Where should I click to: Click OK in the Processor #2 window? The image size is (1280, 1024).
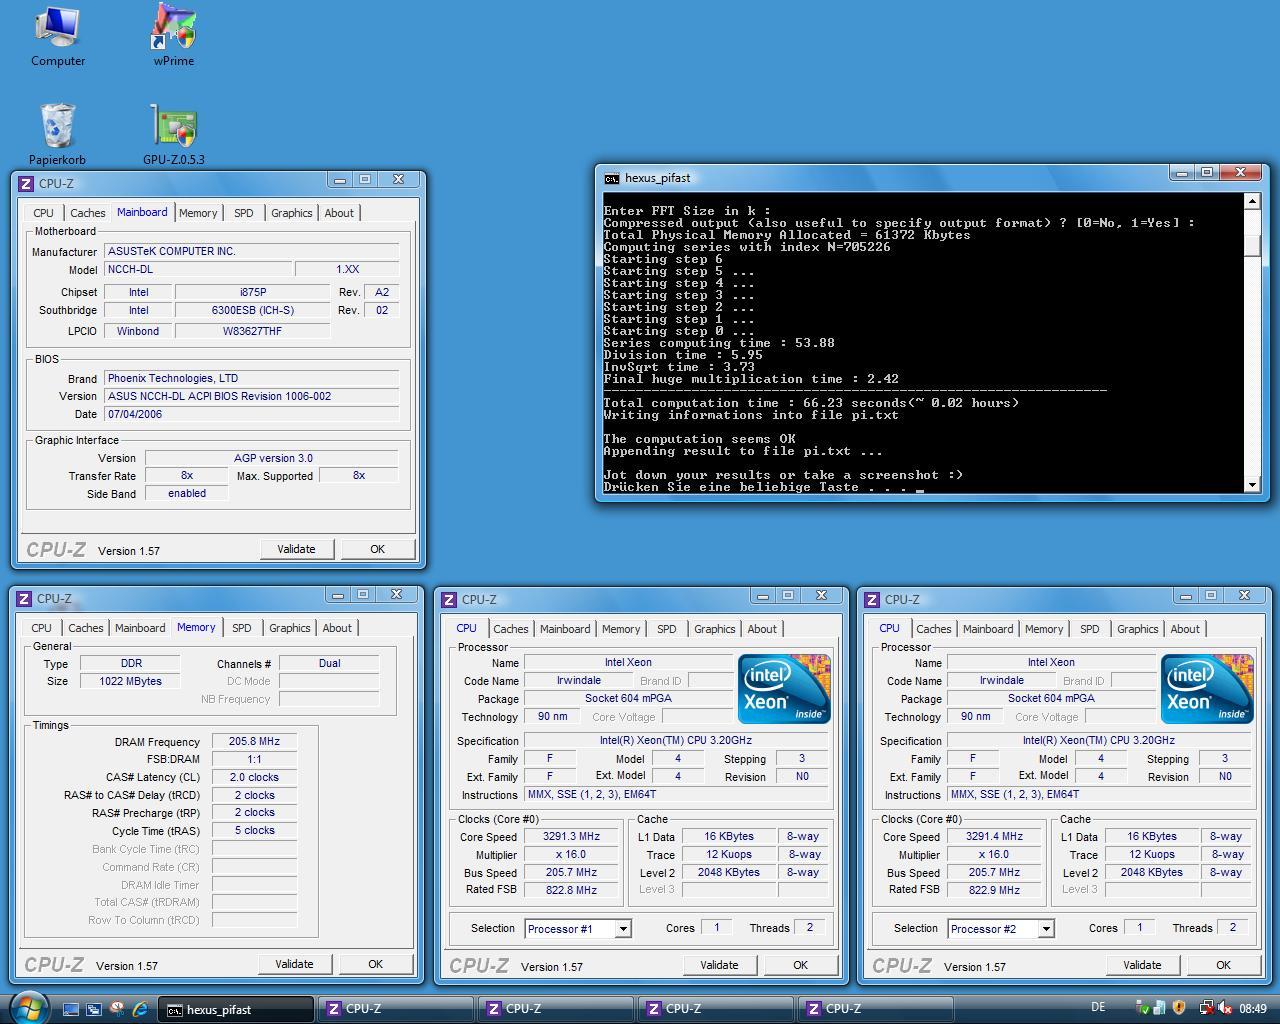[1223, 965]
